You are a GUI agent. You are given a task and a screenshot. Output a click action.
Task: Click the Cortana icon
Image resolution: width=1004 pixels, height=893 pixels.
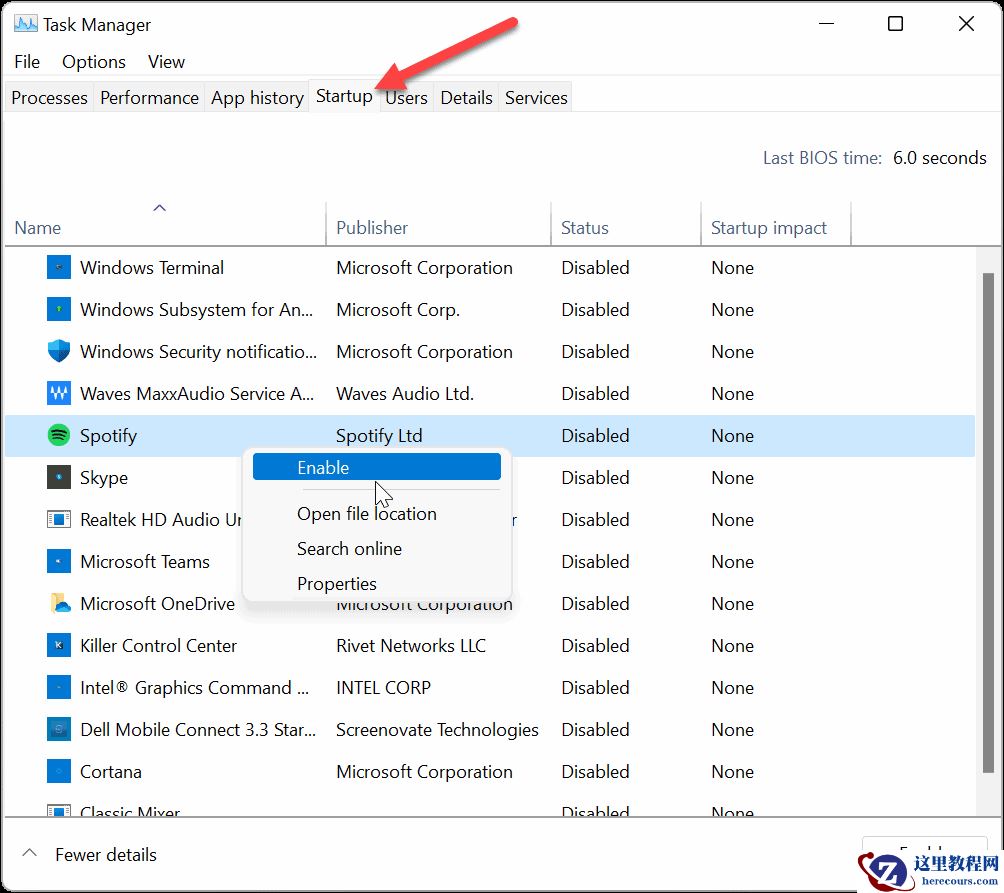pyautogui.click(x=59, y=771)
